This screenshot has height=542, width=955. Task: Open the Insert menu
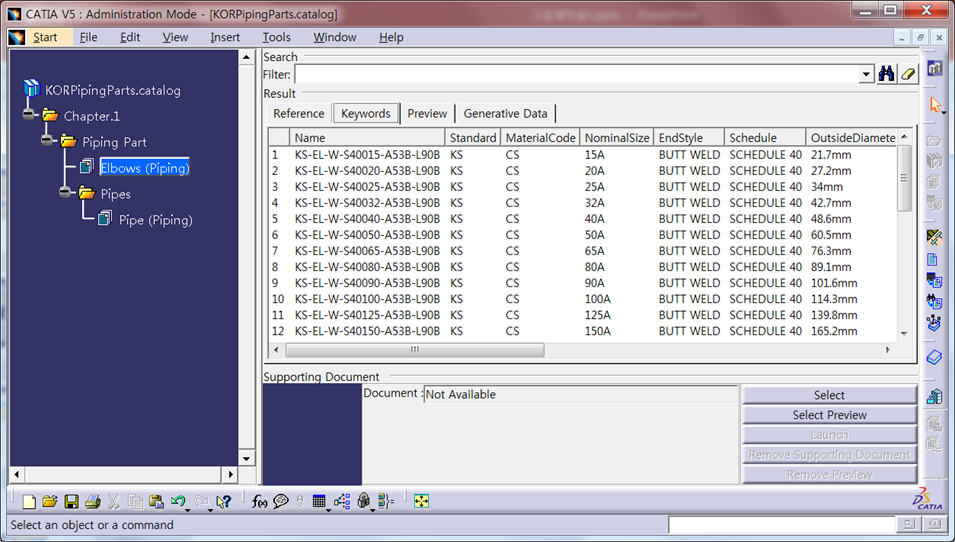pos(225,37)
